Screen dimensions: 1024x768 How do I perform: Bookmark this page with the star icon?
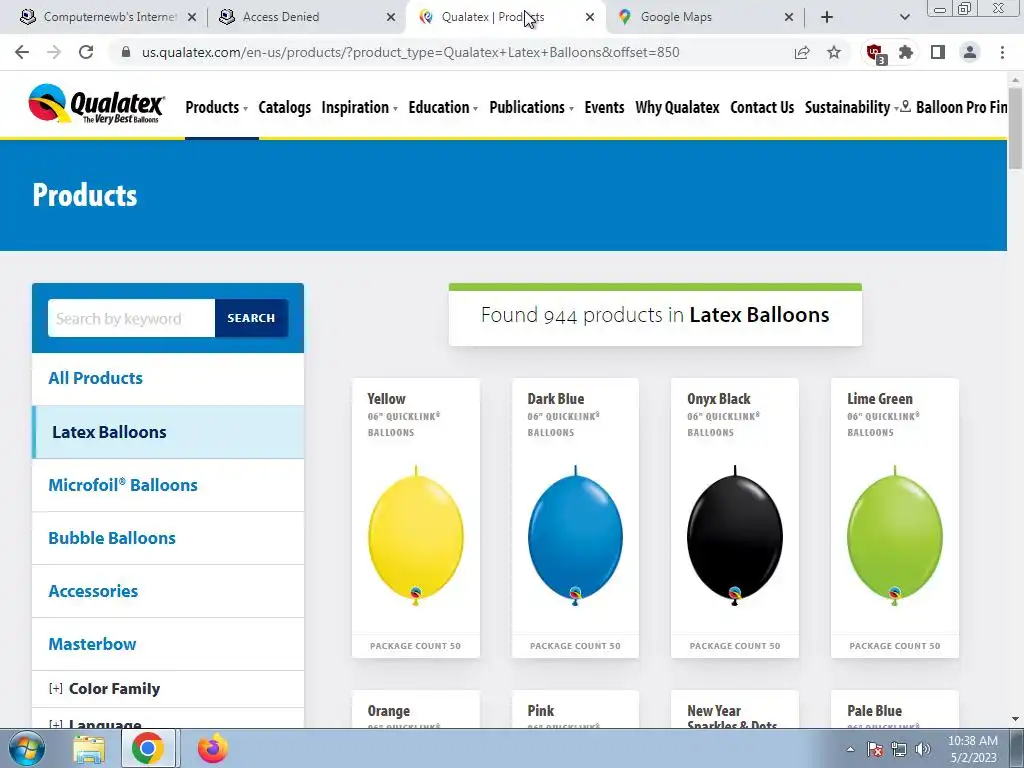pos(834,52)
